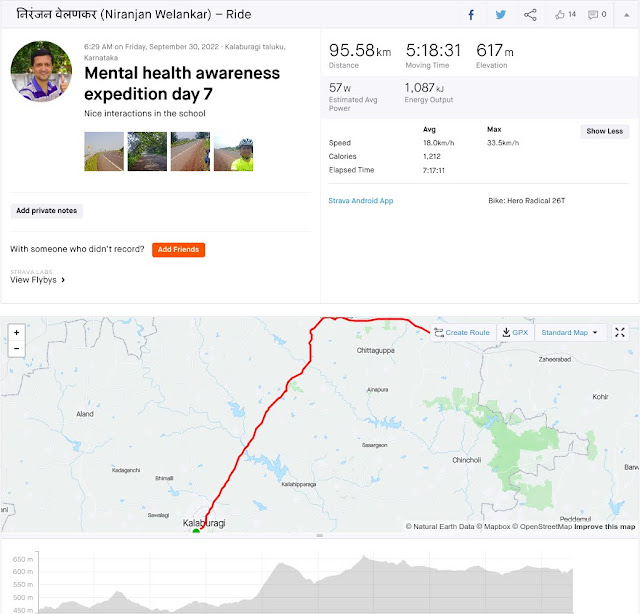The height and width of the screenshot is (614, 640).
Task: Collapse the activity header with the up arrow
Action: coord(627,15)
